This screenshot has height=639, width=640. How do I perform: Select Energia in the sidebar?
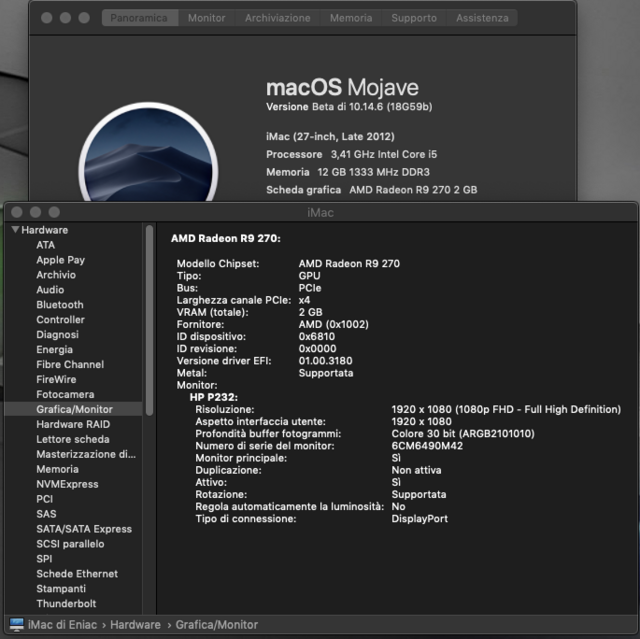click(x=54, y=350)
